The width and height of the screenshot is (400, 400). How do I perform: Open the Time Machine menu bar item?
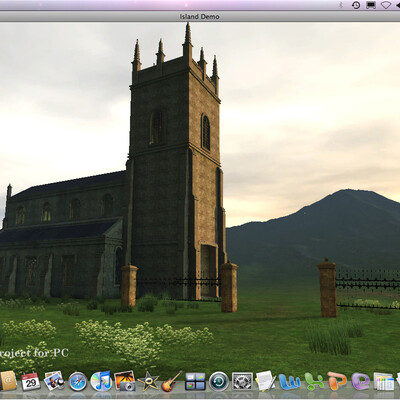(356, 5)
